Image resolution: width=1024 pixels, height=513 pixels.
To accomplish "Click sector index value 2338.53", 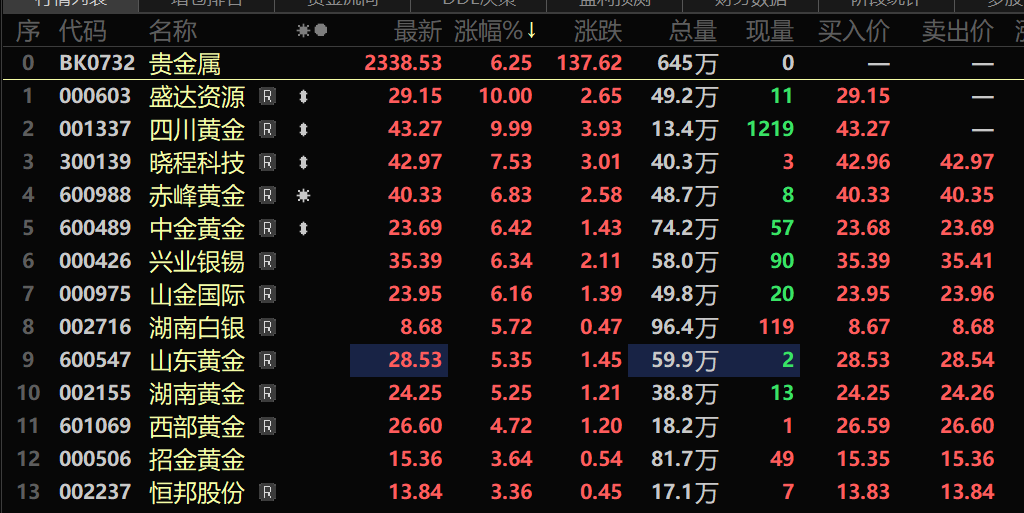I will 403,63.
